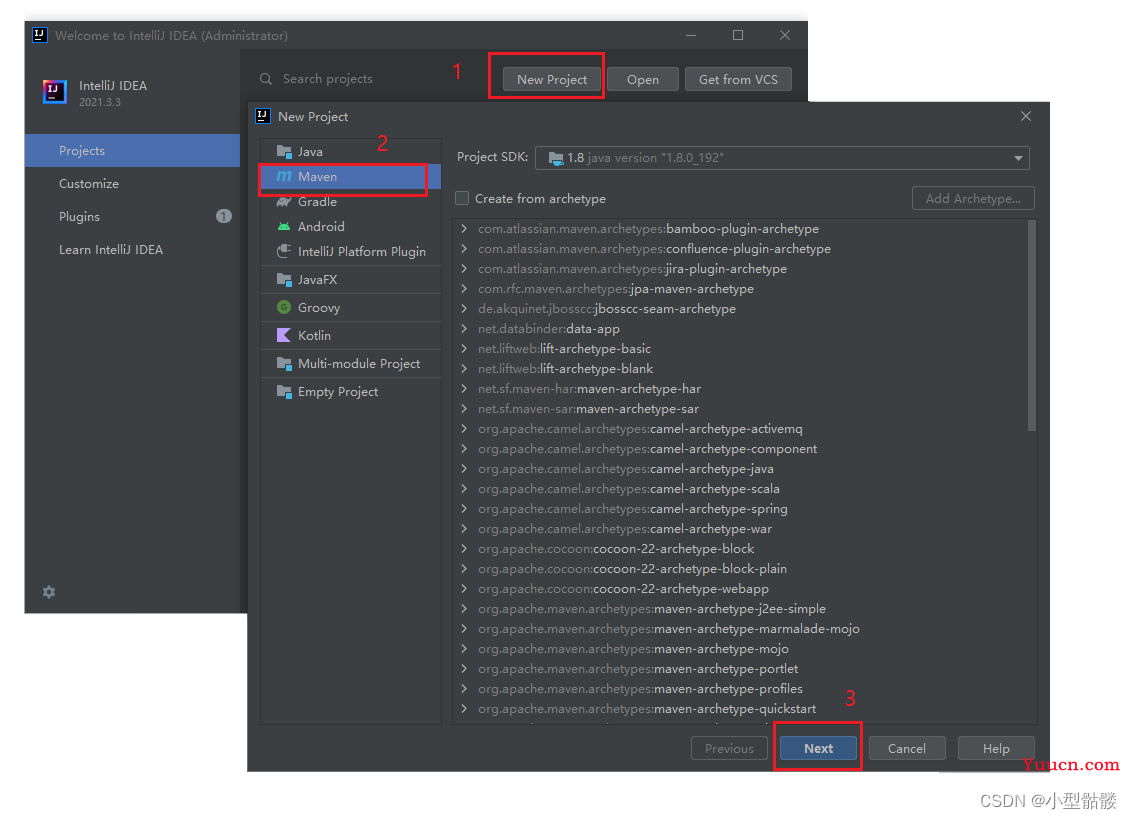The width and height of the screenshot is (1132, 819).
Task: Expand bamboo-plugin-archetype node
Action: (464, 228)
